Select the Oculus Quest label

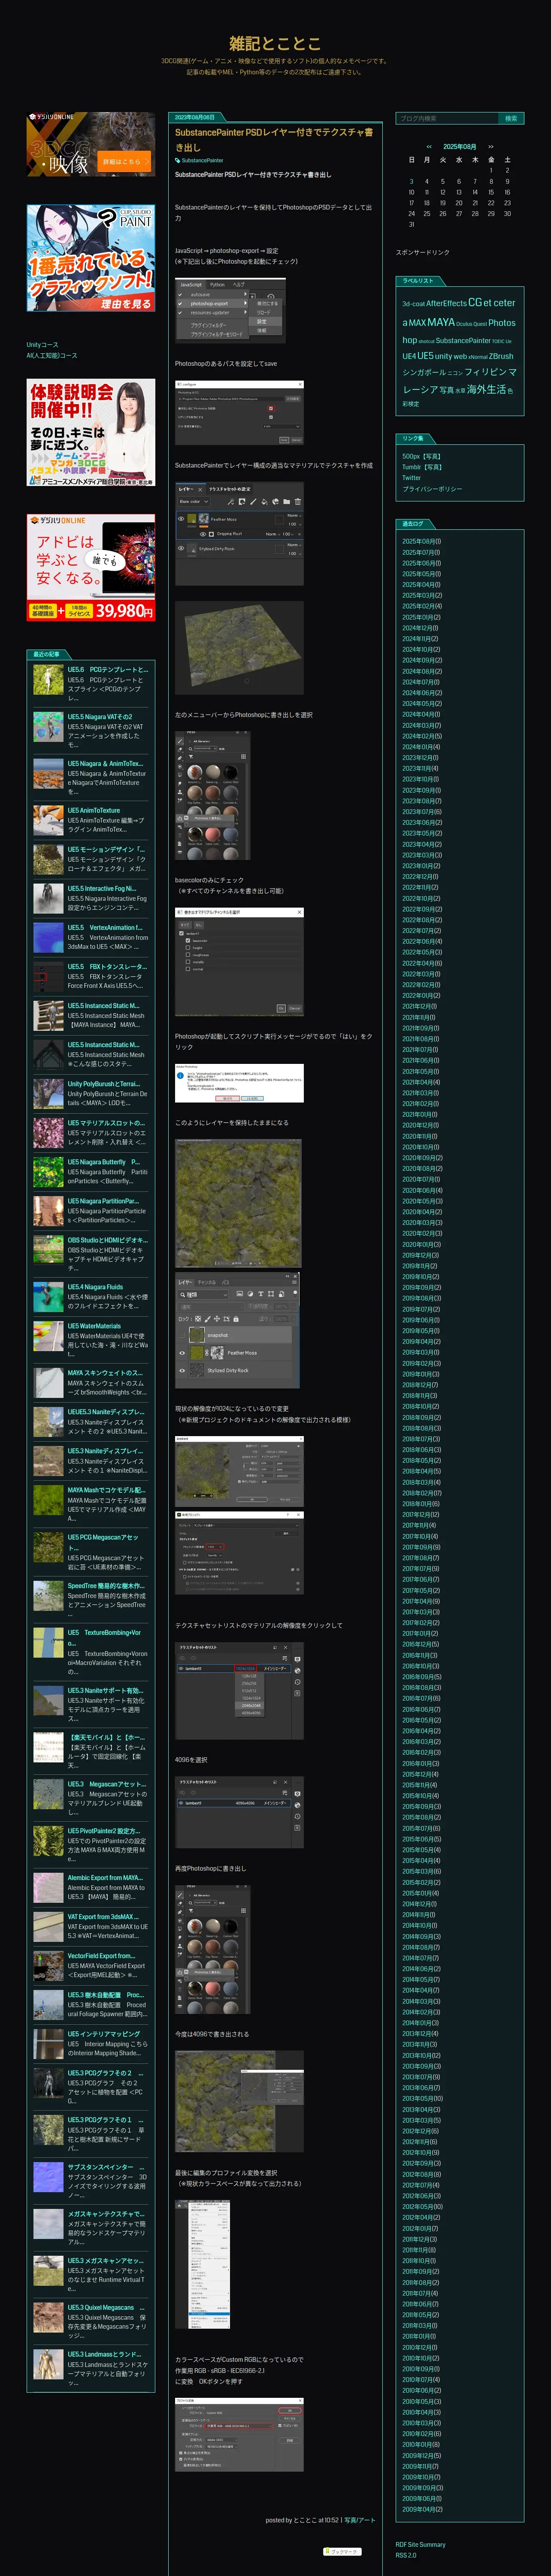tap(471, 324)
